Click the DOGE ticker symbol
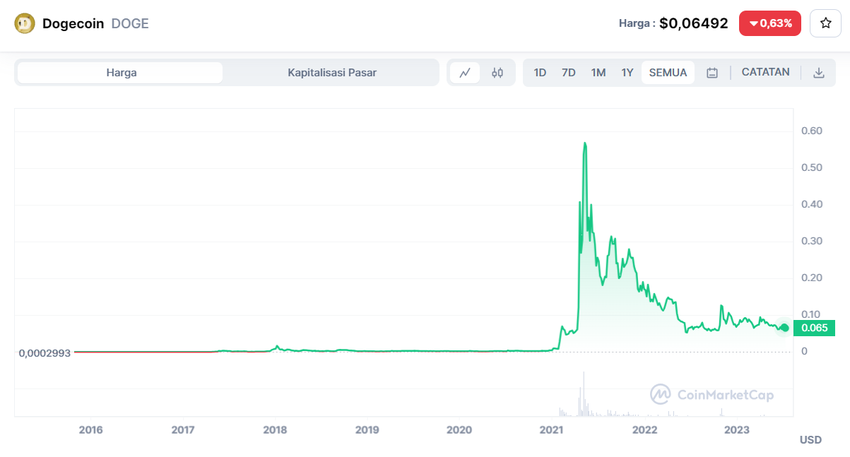The height and width of the screenshot is (457, 850). [130, 23]
